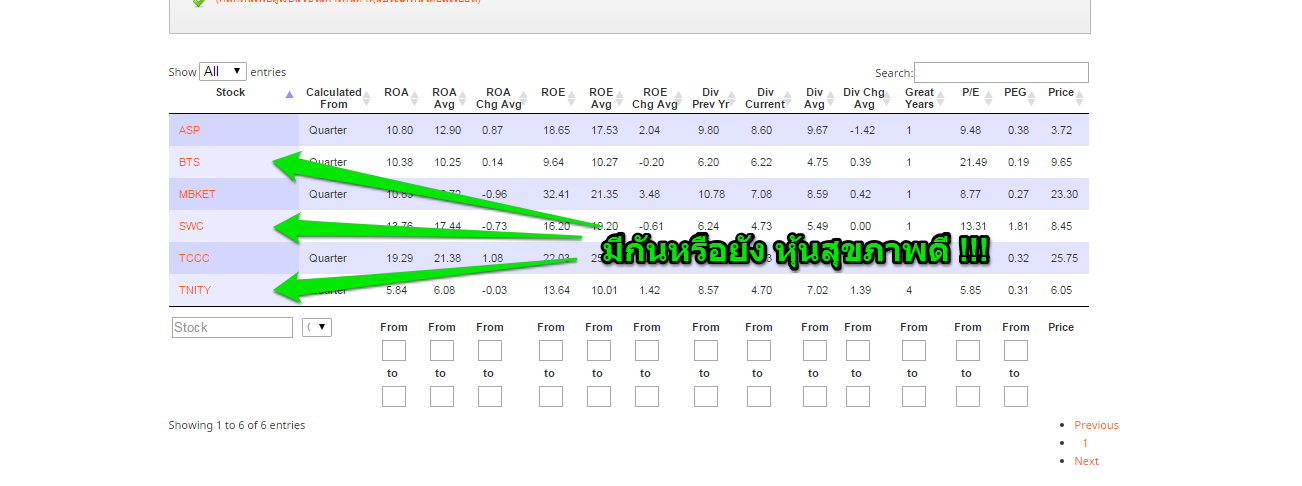This screenshot has height=486, width=1302.
Task: Click the ROE From filter box
Action: point(551,351)
